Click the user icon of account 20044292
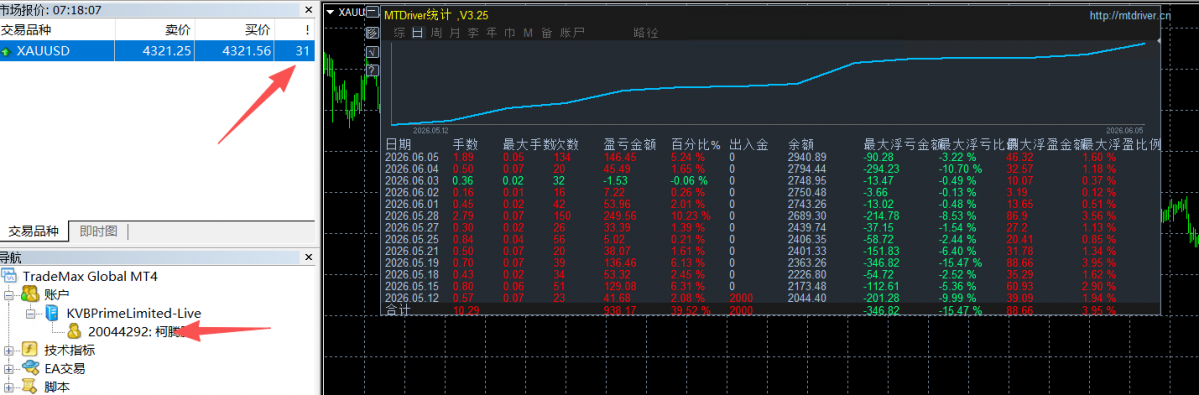1199x395 pixels. 75,332
